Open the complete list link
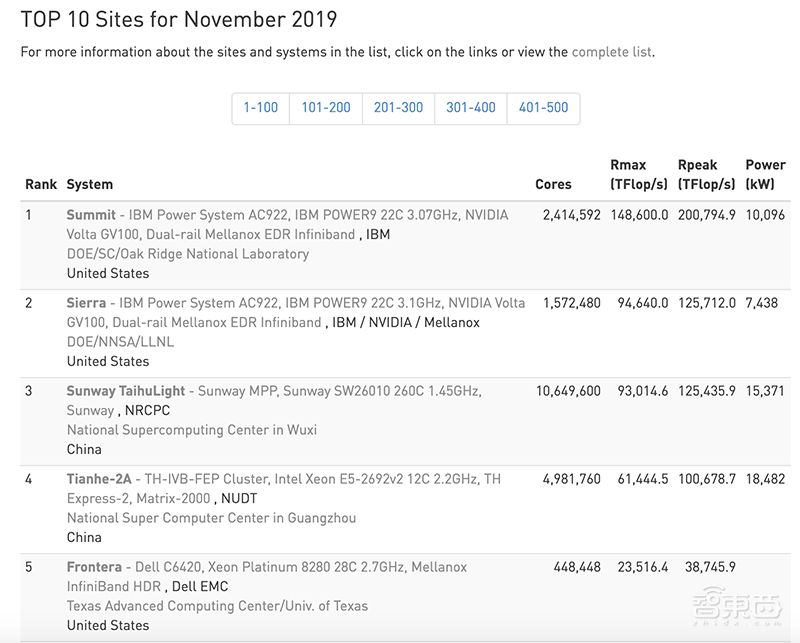Image resolution: width=800 pixels, height=643 pixels. tap(612, 52)
